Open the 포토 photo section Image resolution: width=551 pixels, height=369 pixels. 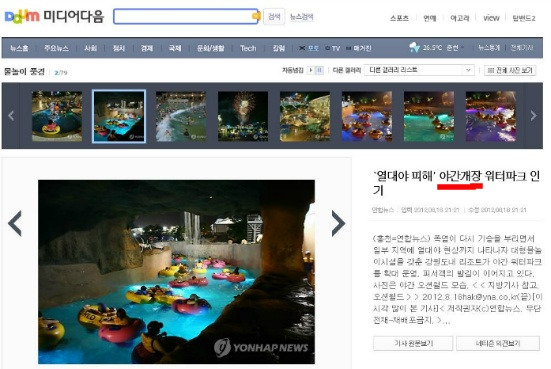[309, 48]
